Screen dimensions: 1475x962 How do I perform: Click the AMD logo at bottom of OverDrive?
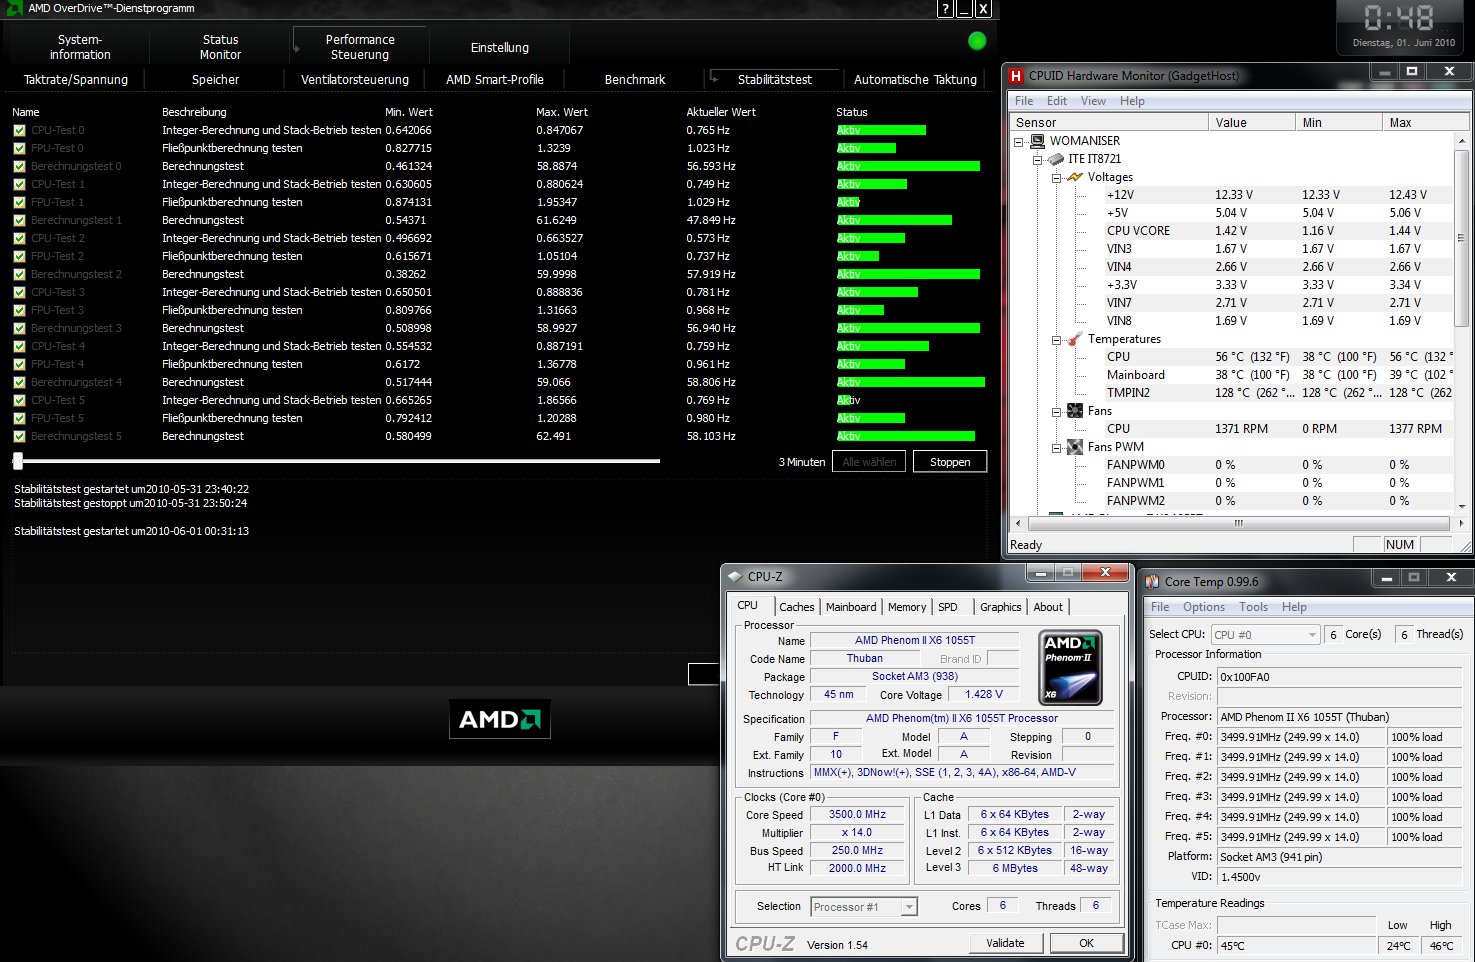point(500,719)
